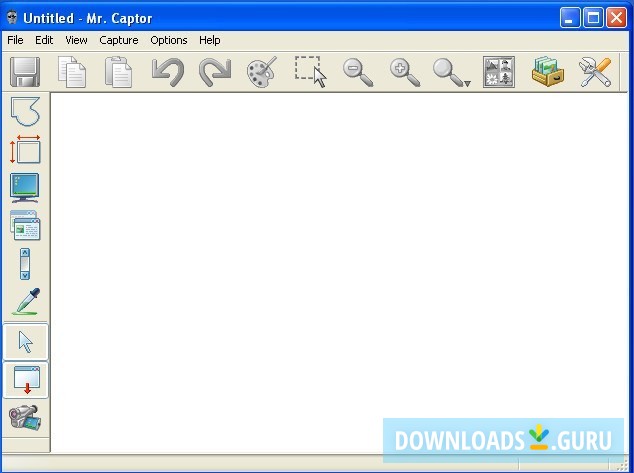Toggle the window with red arrow button
Image resolution: width=634 pixels, height=473 pixels.
[26, 380]
